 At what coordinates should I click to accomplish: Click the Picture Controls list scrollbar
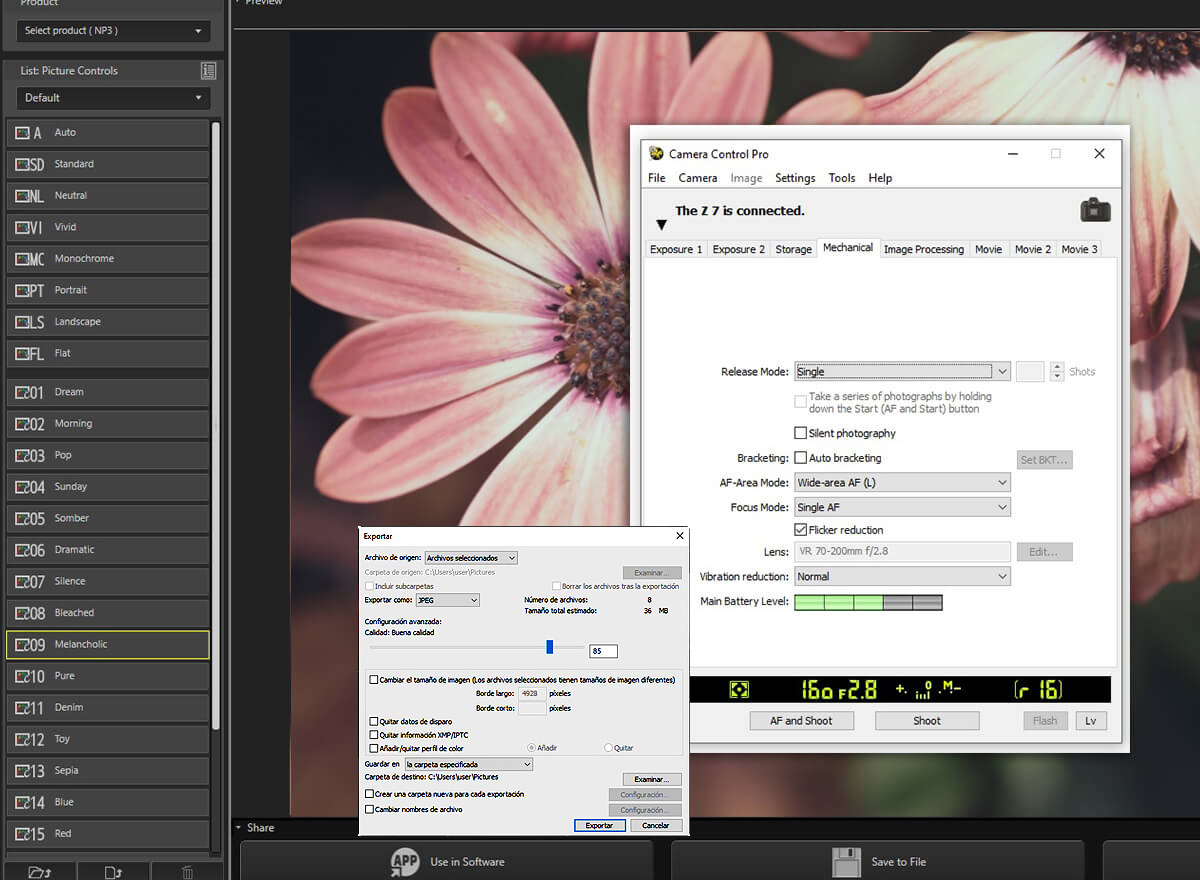215,425
